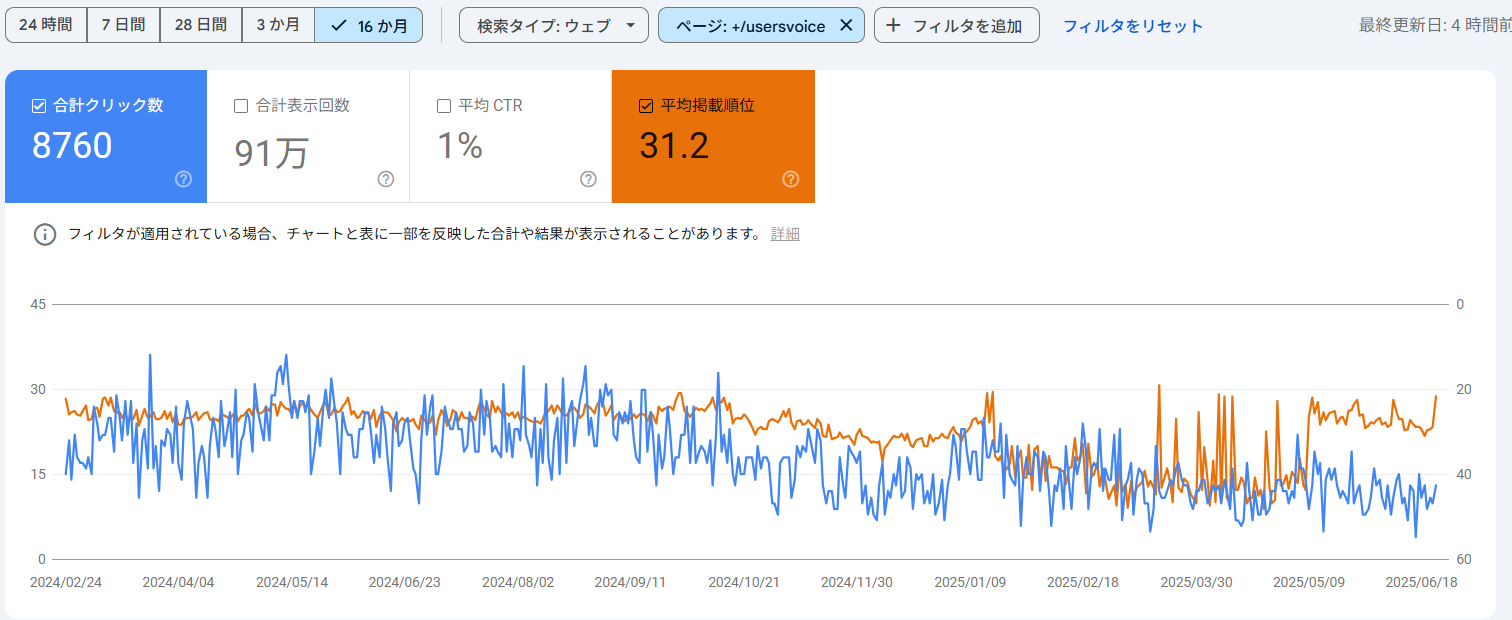Uncheck the 合計クリック数 metric
Viewport: 1512px width, 620px height.
coord(39,104)
